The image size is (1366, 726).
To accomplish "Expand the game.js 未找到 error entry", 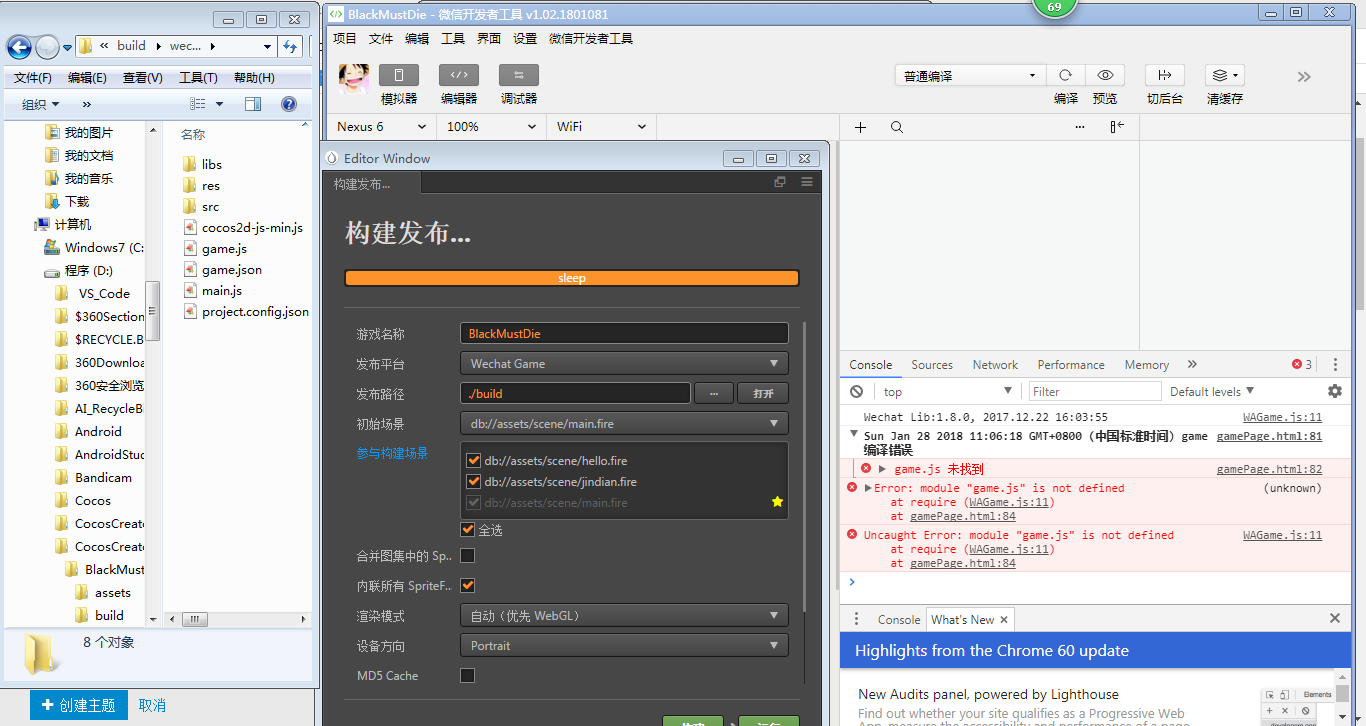I will point(882,469).
